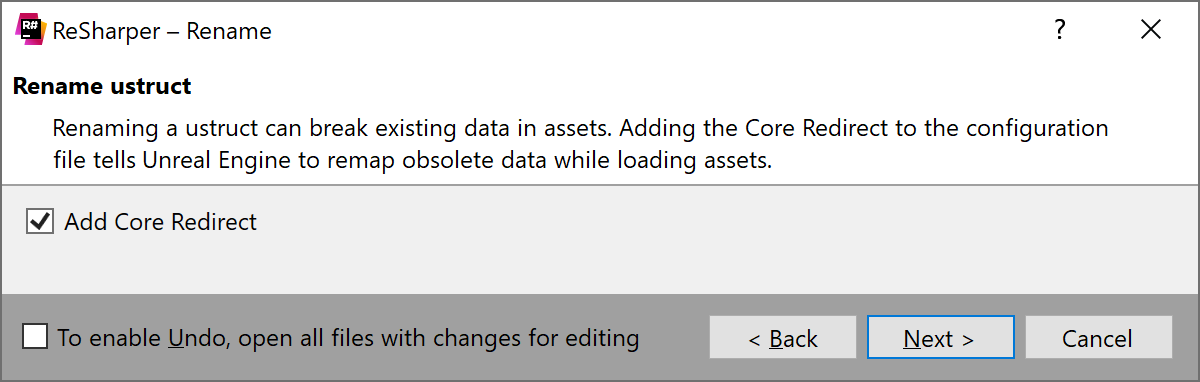
Task: Uncheck the Add Core Redirect checkbox
Action: (40, 222)
